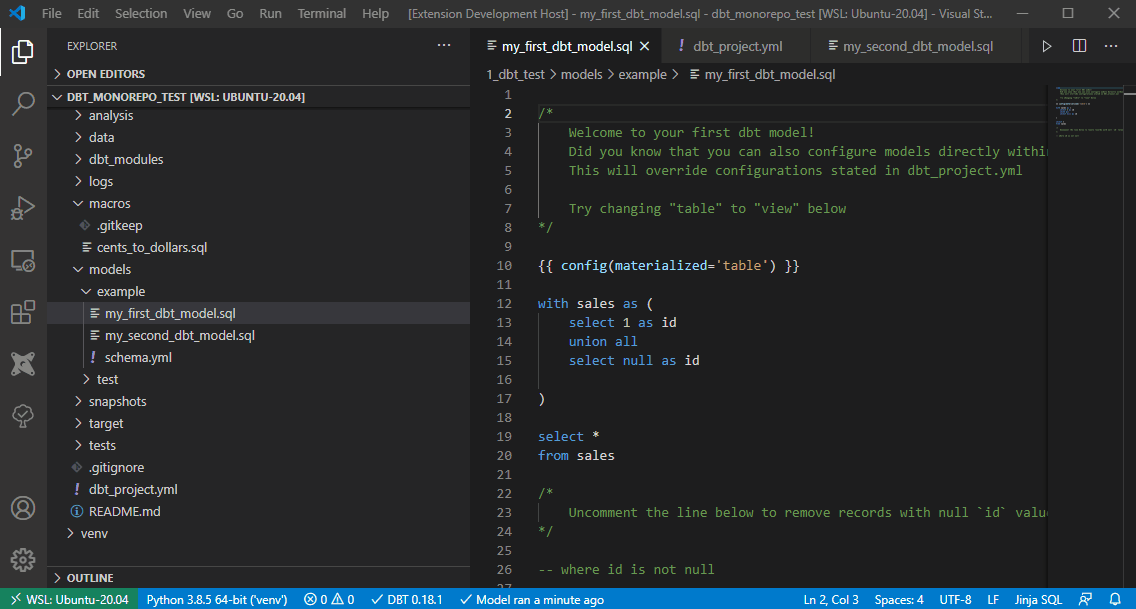Open the Search view icon
The height and width of the screenshot is (609, 1136).
22,104
